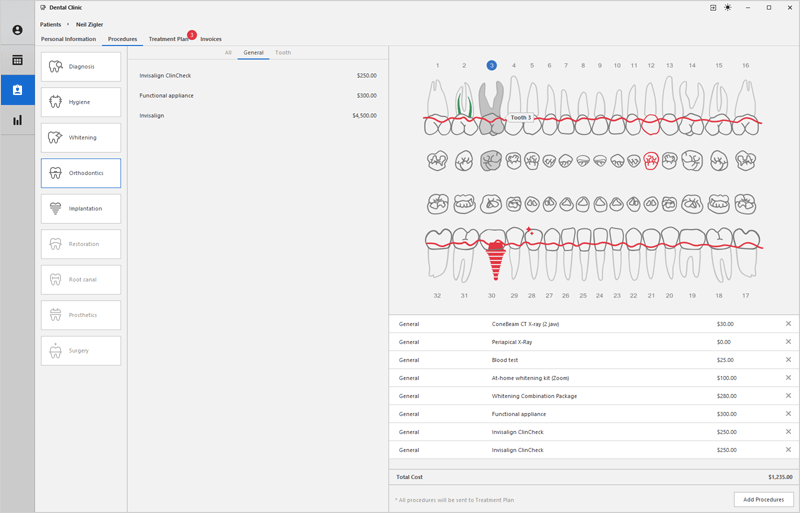
Task: Click the analytics bar chart sidebar icon
Action: coord(17,120)
